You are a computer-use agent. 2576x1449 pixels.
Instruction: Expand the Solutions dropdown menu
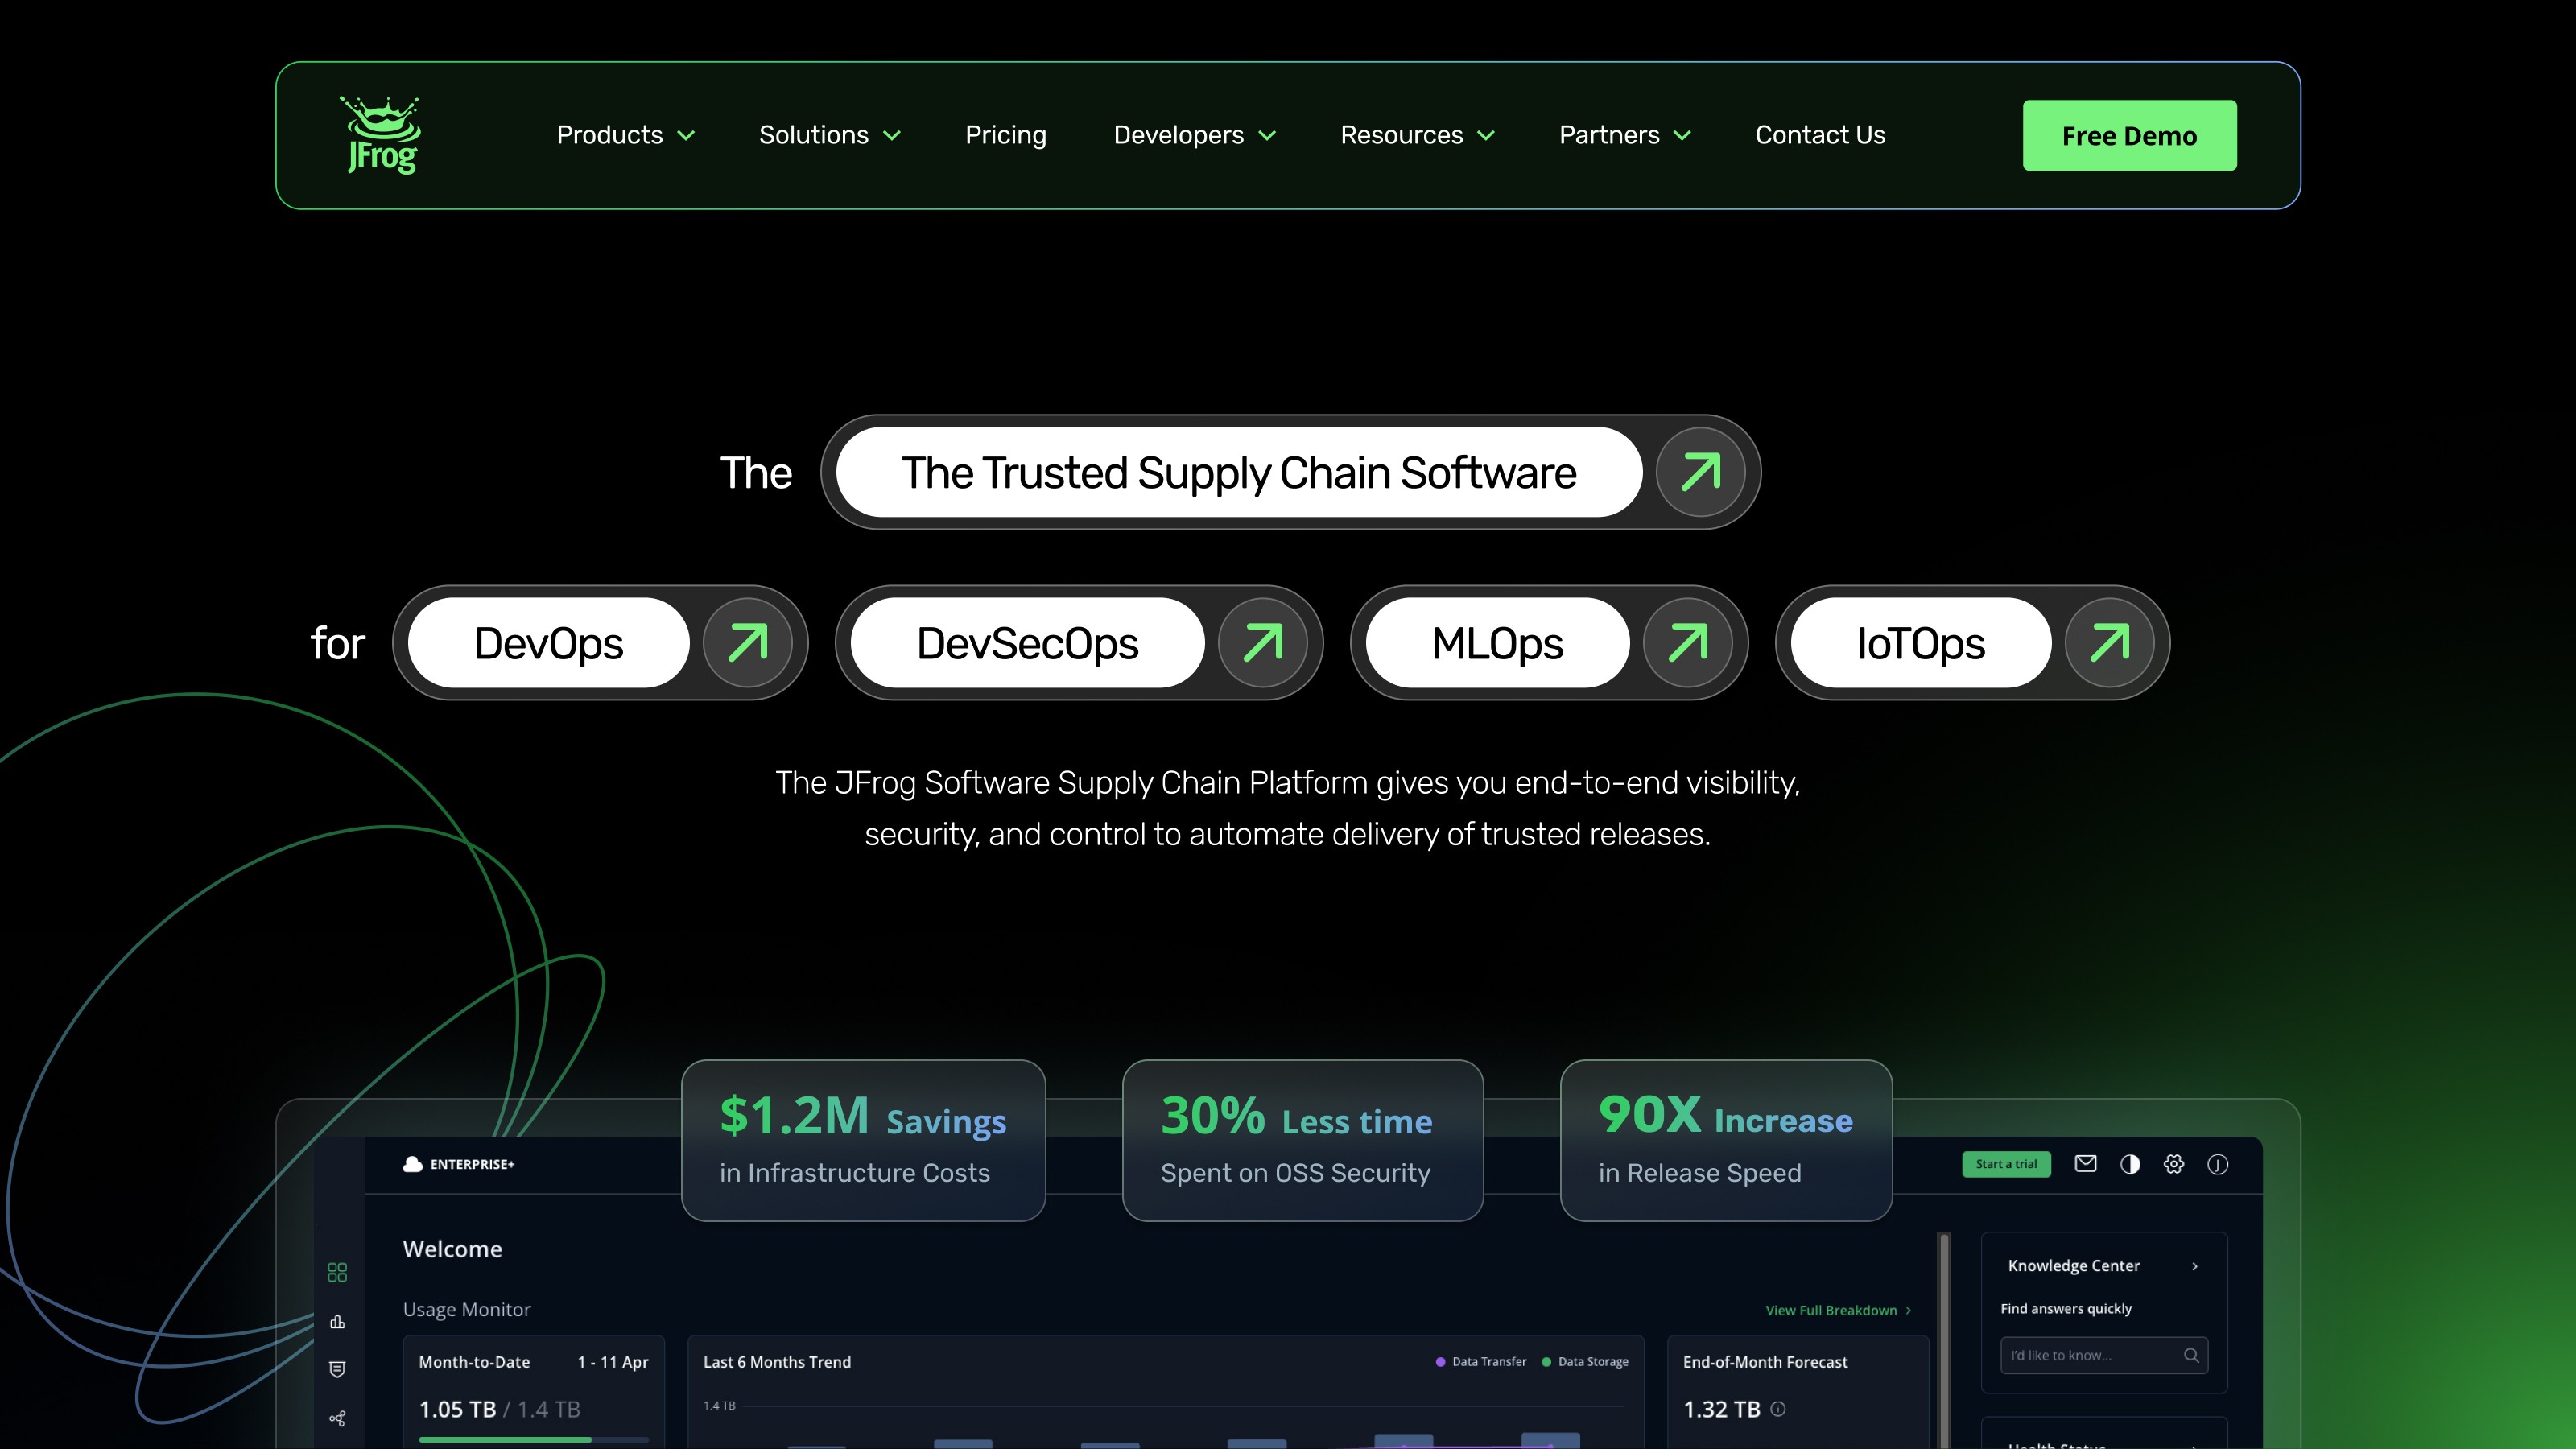coord(830,135)
